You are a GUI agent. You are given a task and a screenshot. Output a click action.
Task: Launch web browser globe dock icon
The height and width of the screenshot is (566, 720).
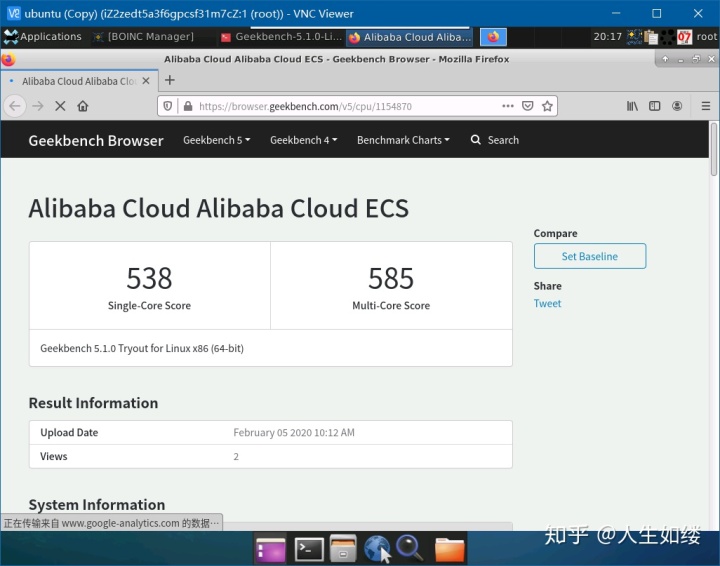[x=377, y=548]
